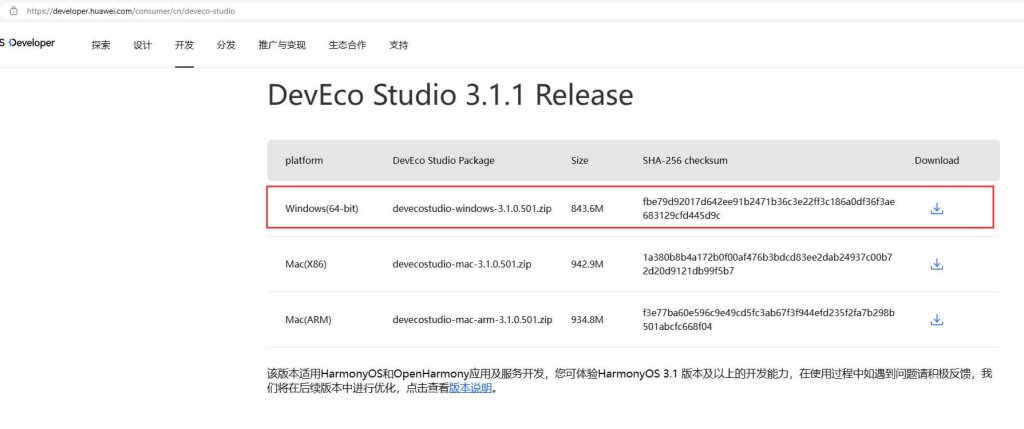This screenshot has height=429, width=1024.
Task: Open the 版本说明 link
Action: [470, 388]
